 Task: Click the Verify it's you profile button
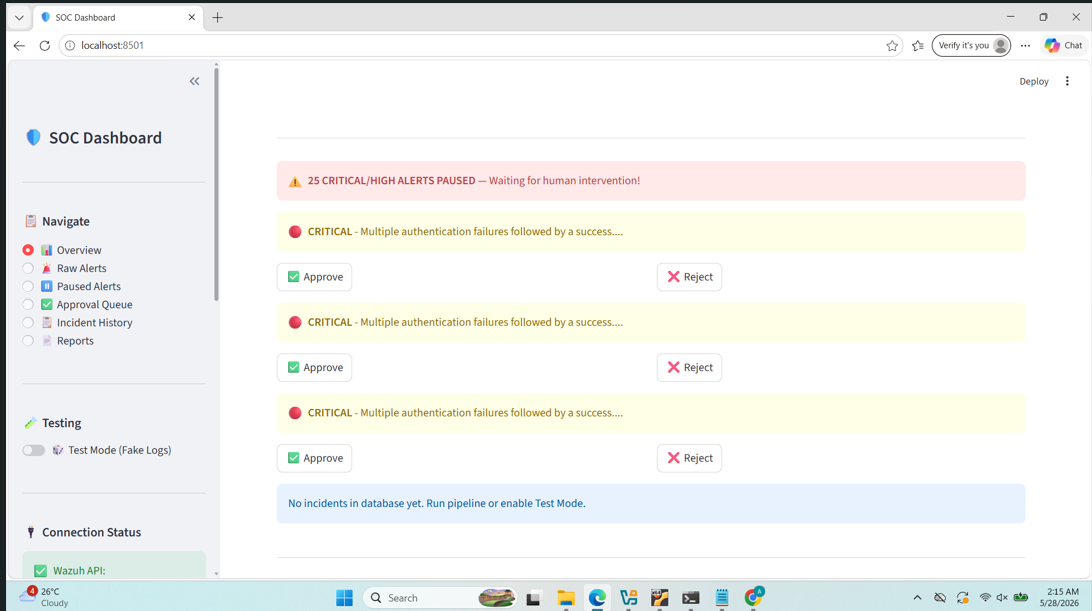[x=972, y=45]
